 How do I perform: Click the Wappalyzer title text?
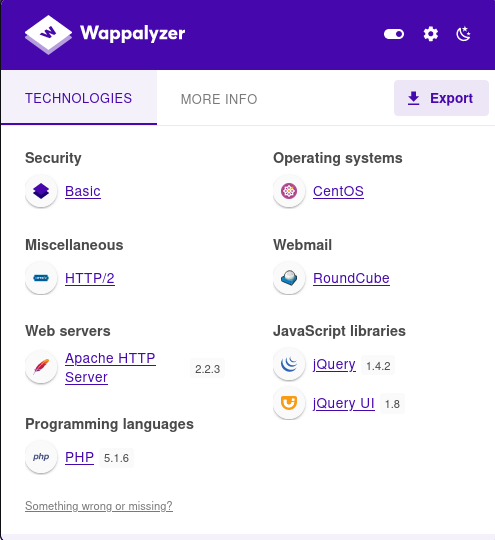[133, 33]
